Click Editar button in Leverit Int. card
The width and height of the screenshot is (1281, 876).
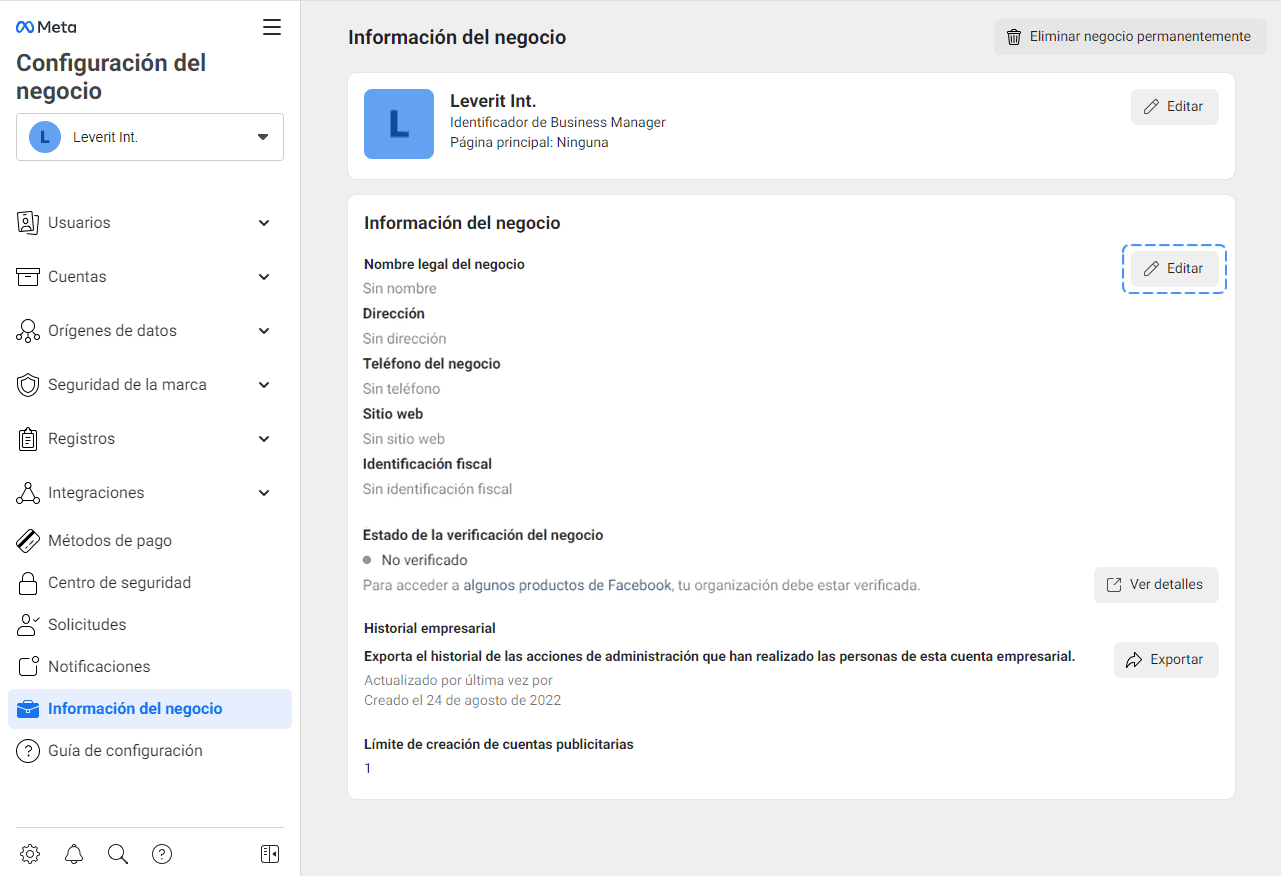coord(1175,107)
